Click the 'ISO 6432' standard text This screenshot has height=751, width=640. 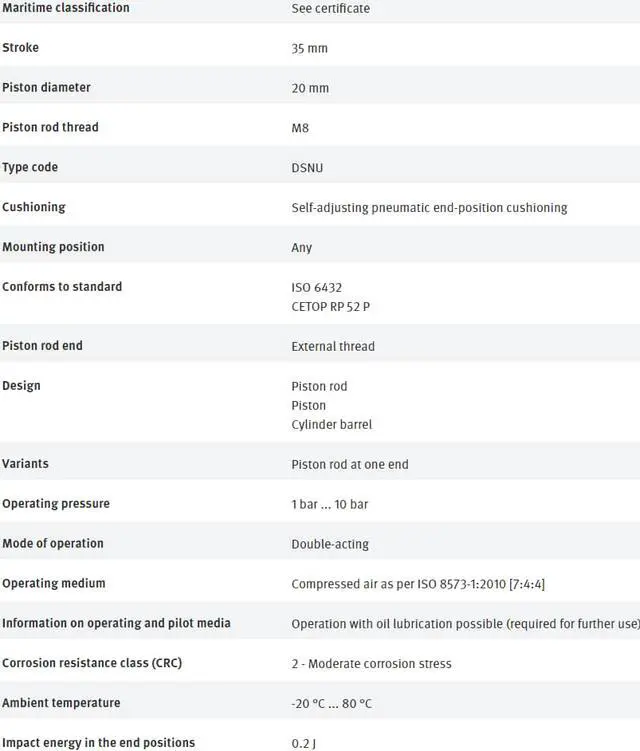tap(317, 288)
